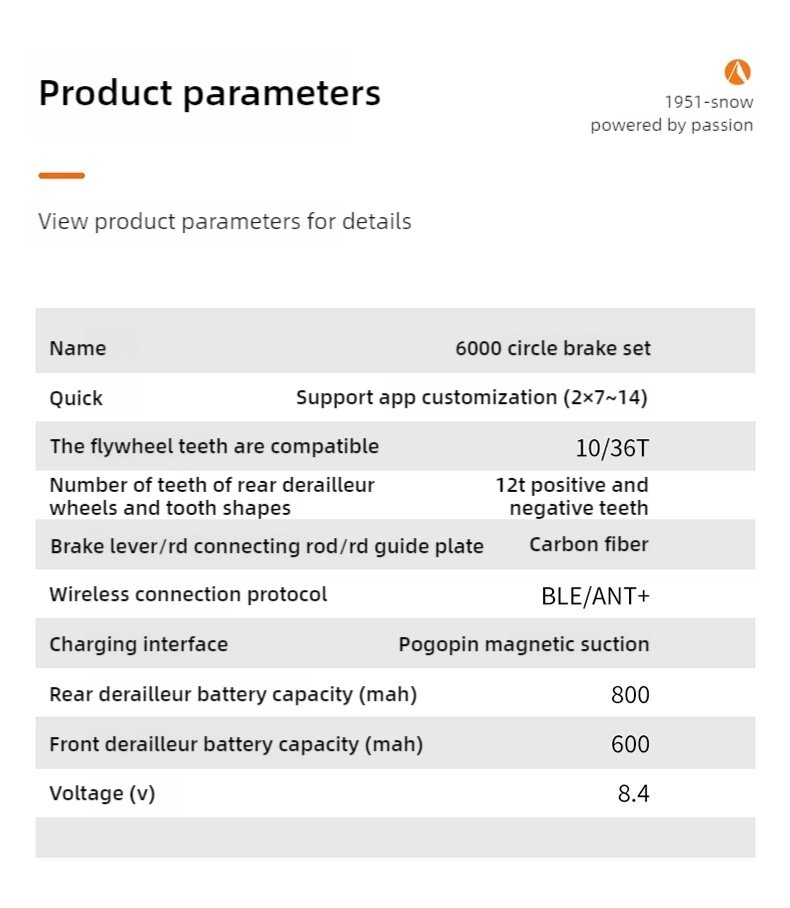Click rear derailleur battery value 800

click(x=630, y=694)
